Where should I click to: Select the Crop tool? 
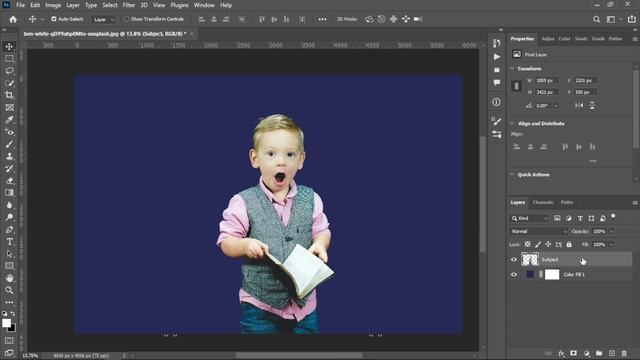click(9, 96)
